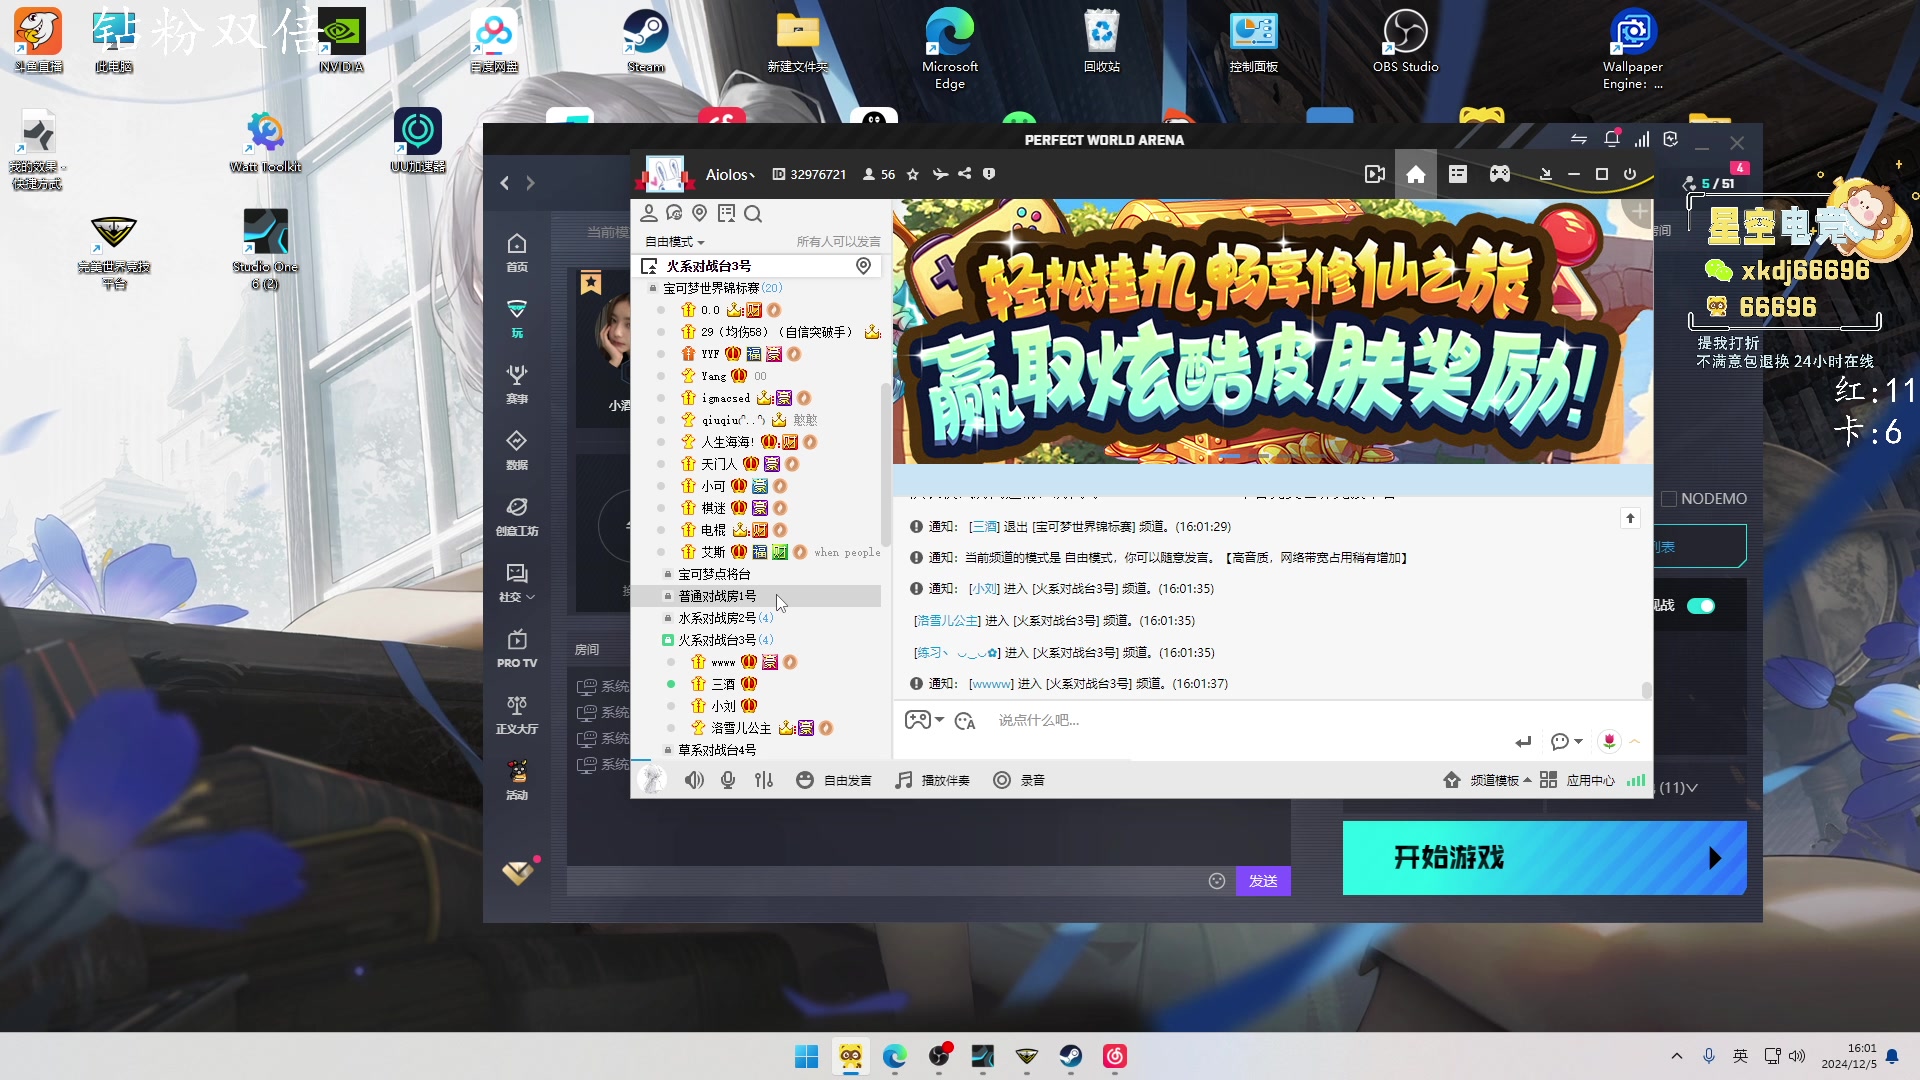Select the 草系对战台4号 channel

click(716, 750)
